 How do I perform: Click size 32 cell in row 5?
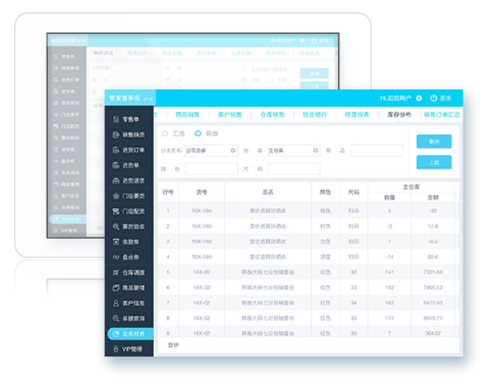354,272
